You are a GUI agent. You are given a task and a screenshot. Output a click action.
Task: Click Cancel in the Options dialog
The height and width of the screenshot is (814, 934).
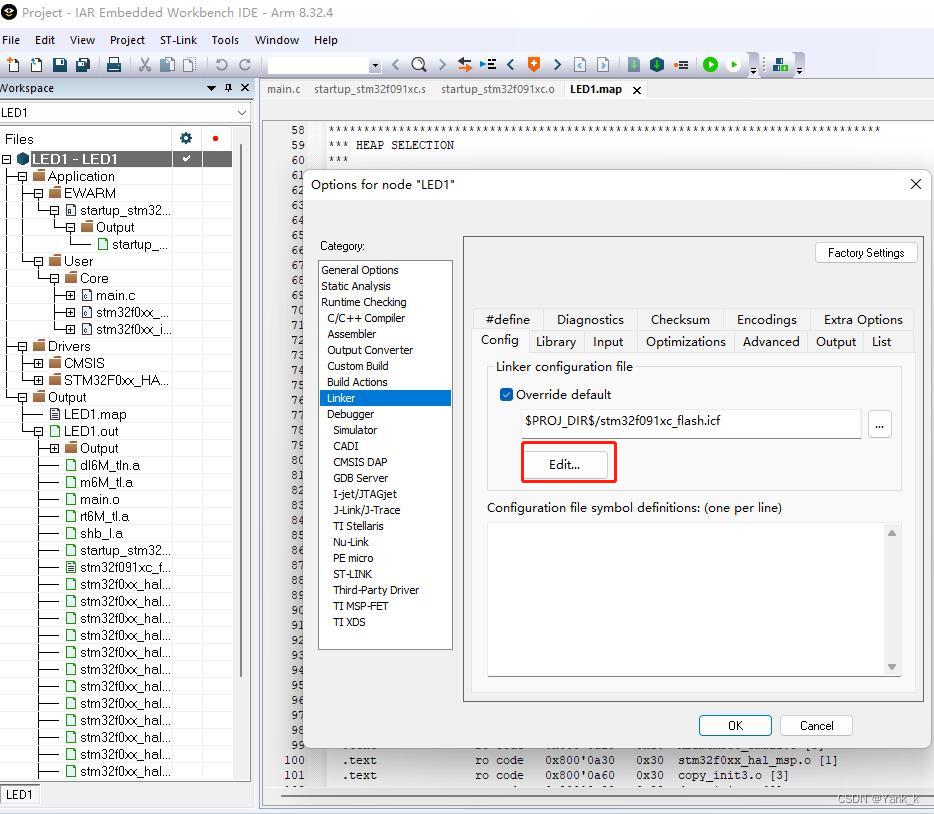point(816,725)
